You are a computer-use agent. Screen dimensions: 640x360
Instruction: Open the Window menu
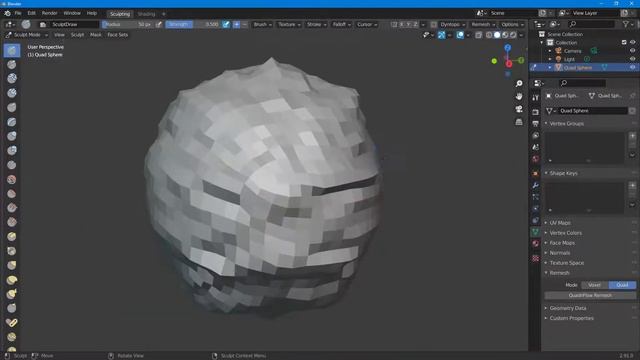click(72, 13)
